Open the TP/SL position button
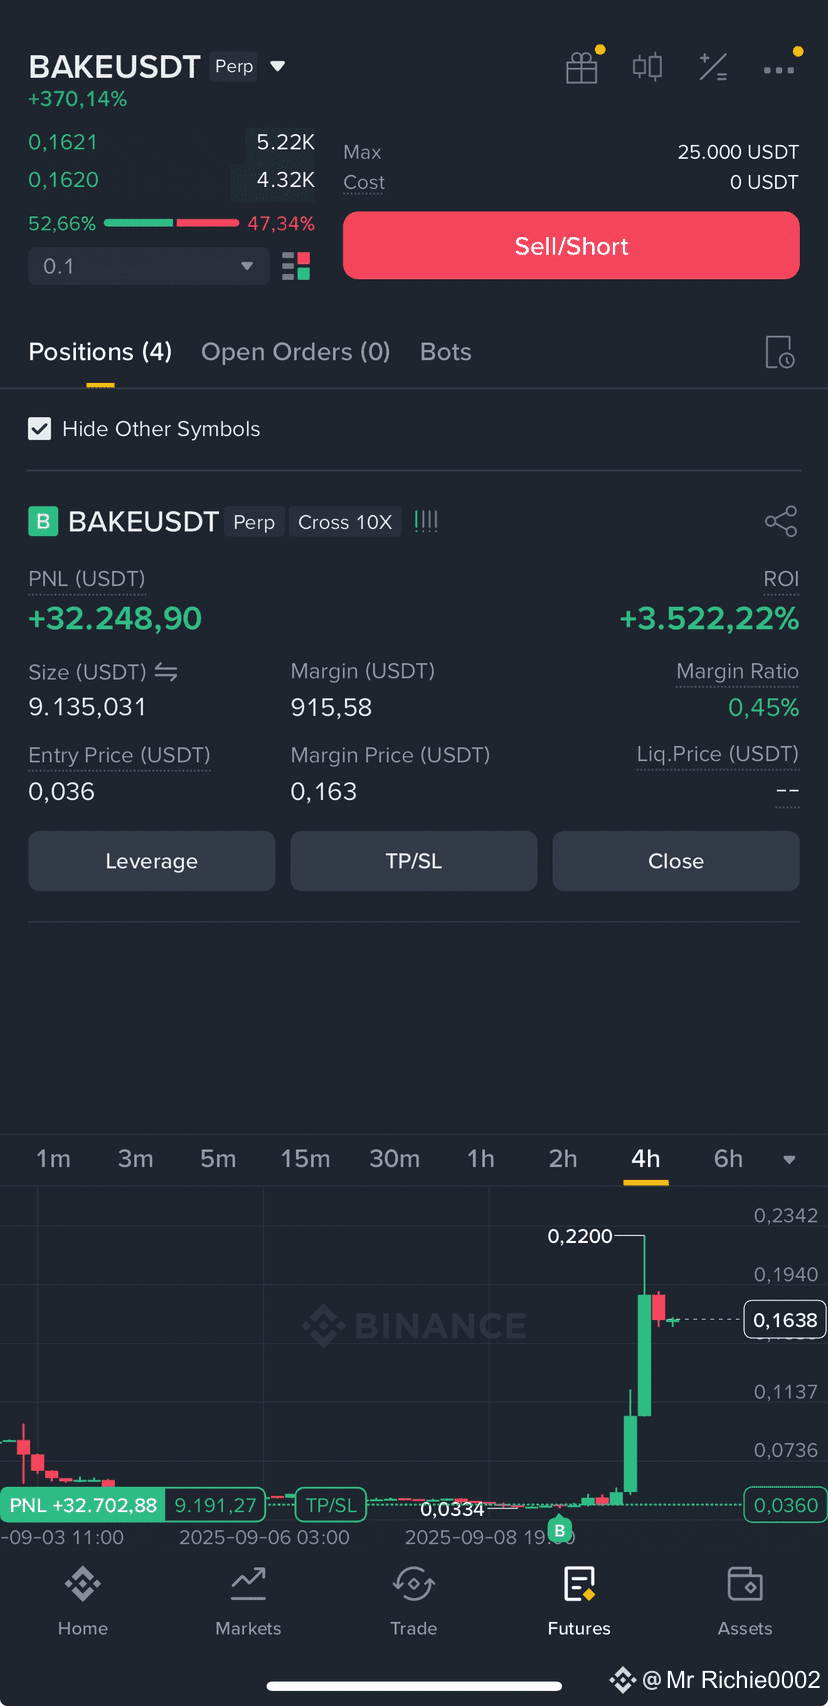The image size is (828, 1706). 414,861
